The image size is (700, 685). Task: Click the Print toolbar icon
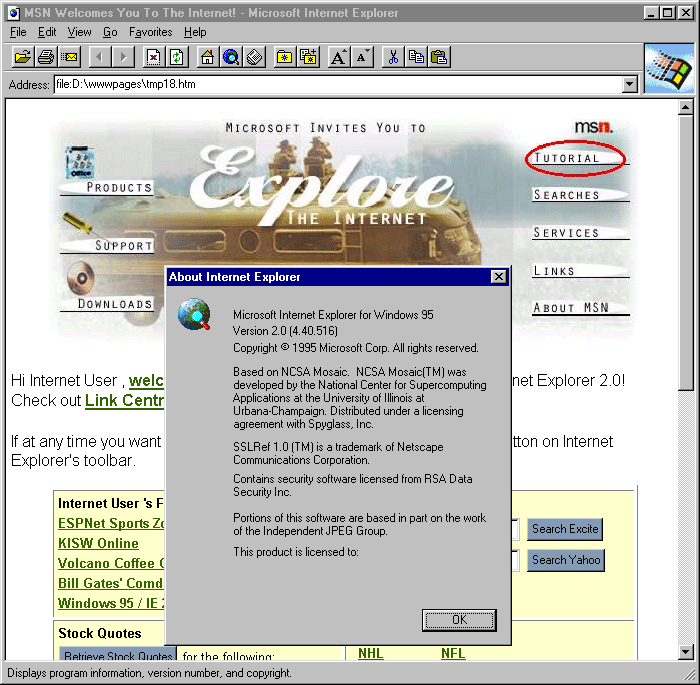pyautogui.click(x=46, y=57)
